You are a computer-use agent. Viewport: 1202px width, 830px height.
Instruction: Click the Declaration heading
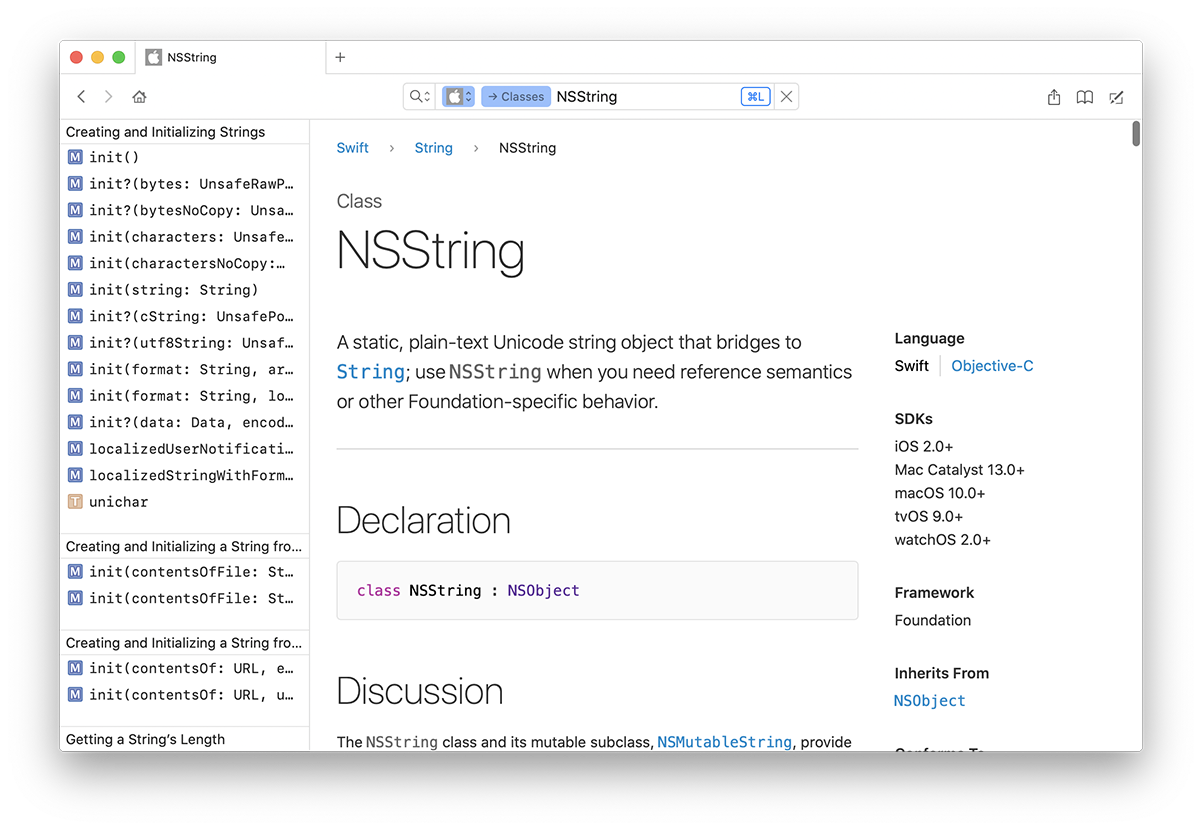(x=424, y=521)
